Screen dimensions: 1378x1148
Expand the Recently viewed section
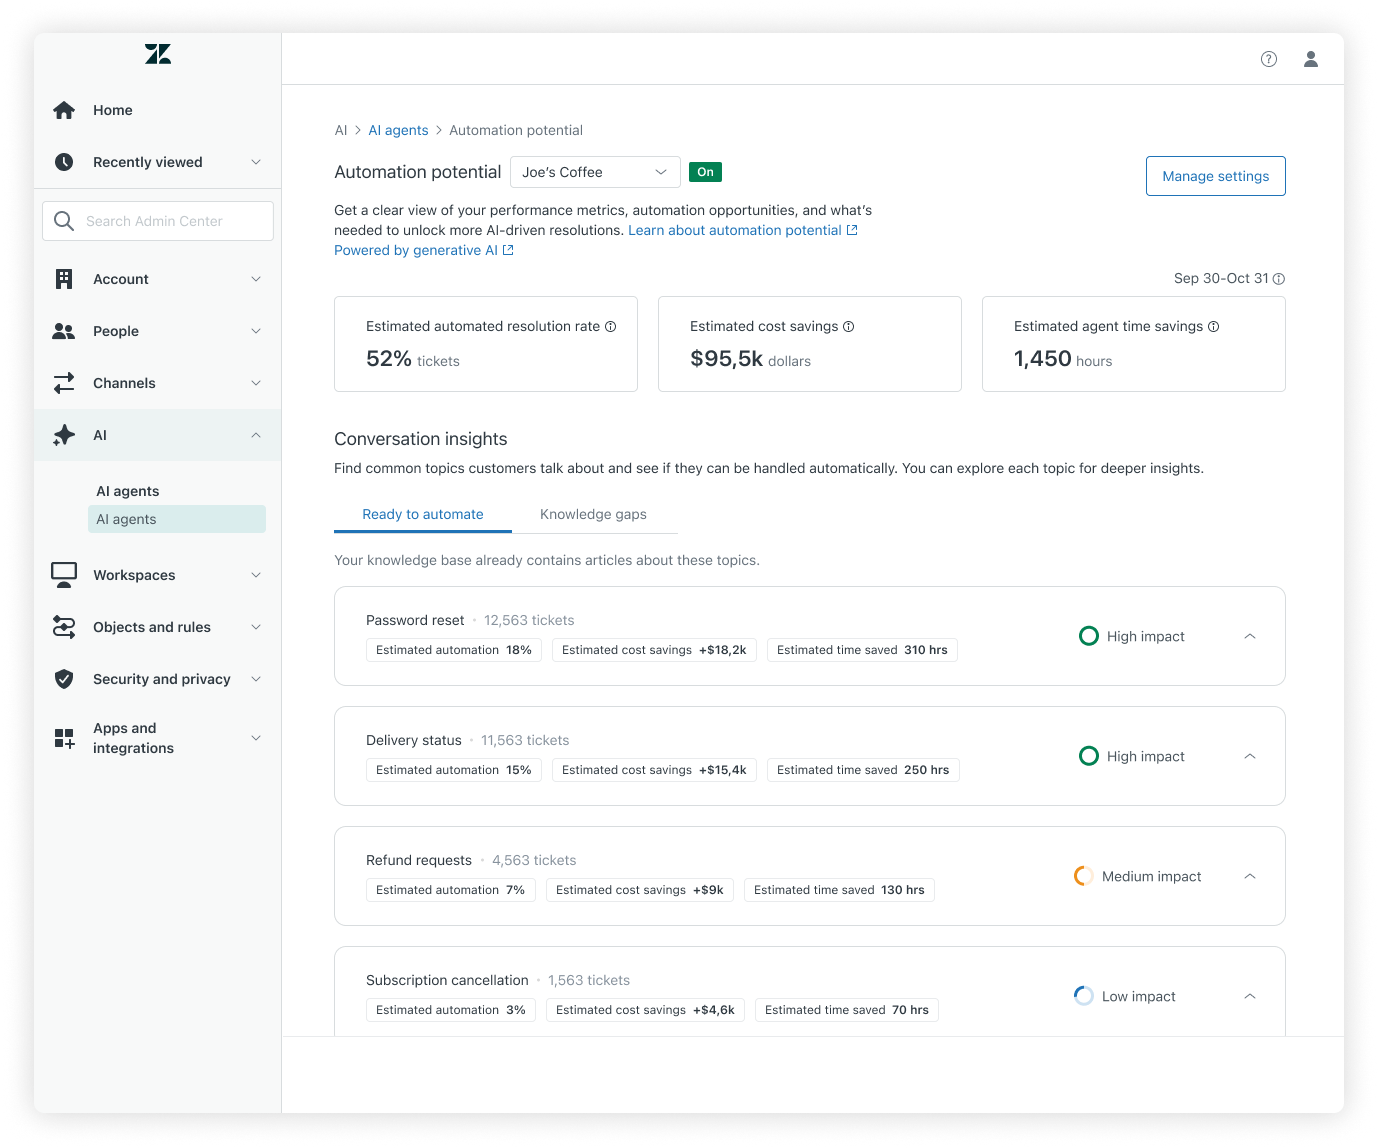(256, 162)
